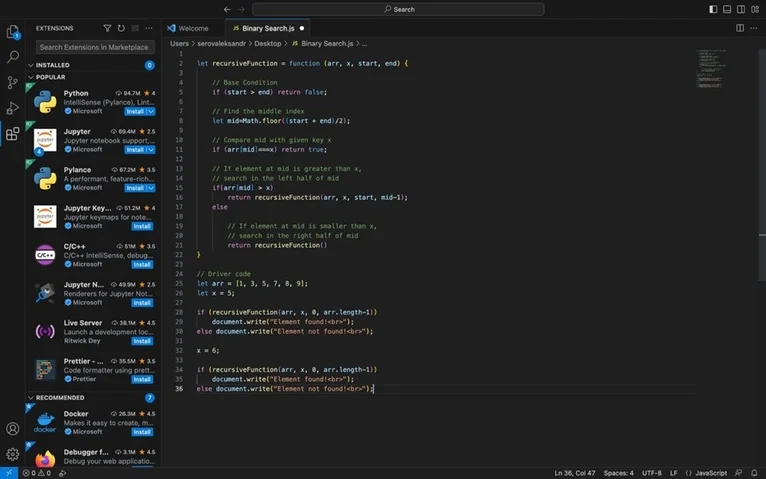This screenshot has height=479, width=766.
Task: Go forward with the right arrow
Action: (x=241, y=9)
